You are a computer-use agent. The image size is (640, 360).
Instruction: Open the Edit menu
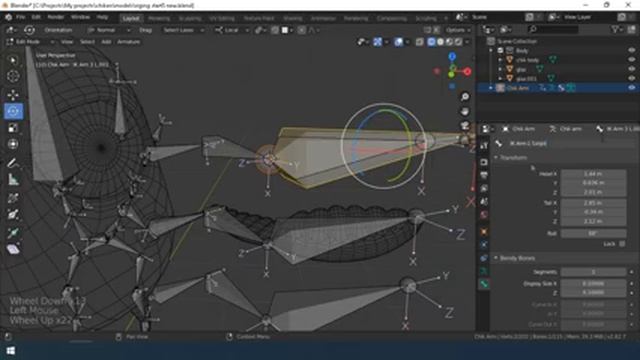coord(36,17)
